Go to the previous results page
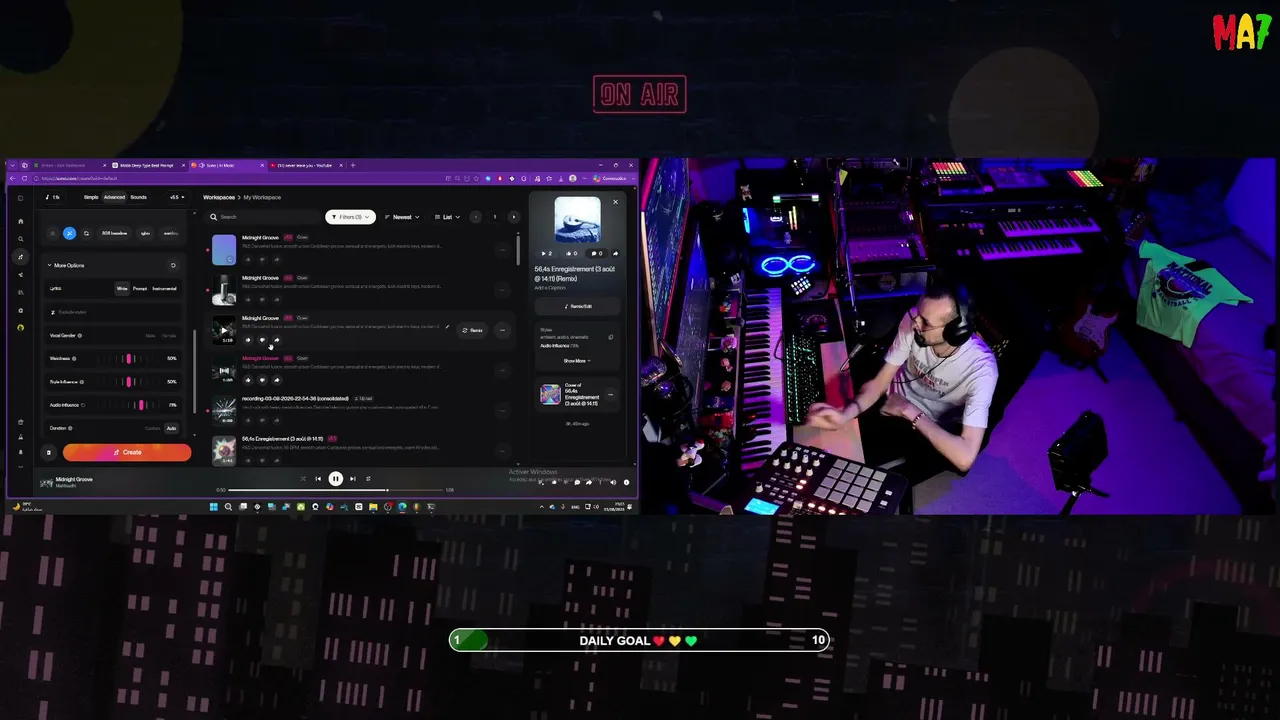 tap(476, 217)
